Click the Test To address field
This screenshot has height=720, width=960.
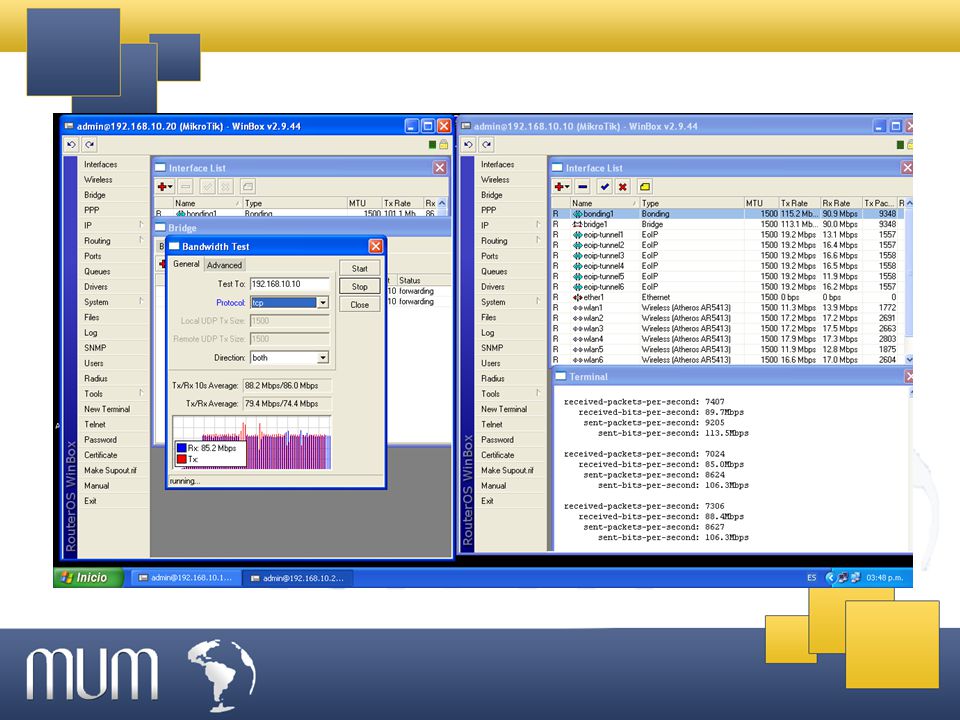[290, 284]
